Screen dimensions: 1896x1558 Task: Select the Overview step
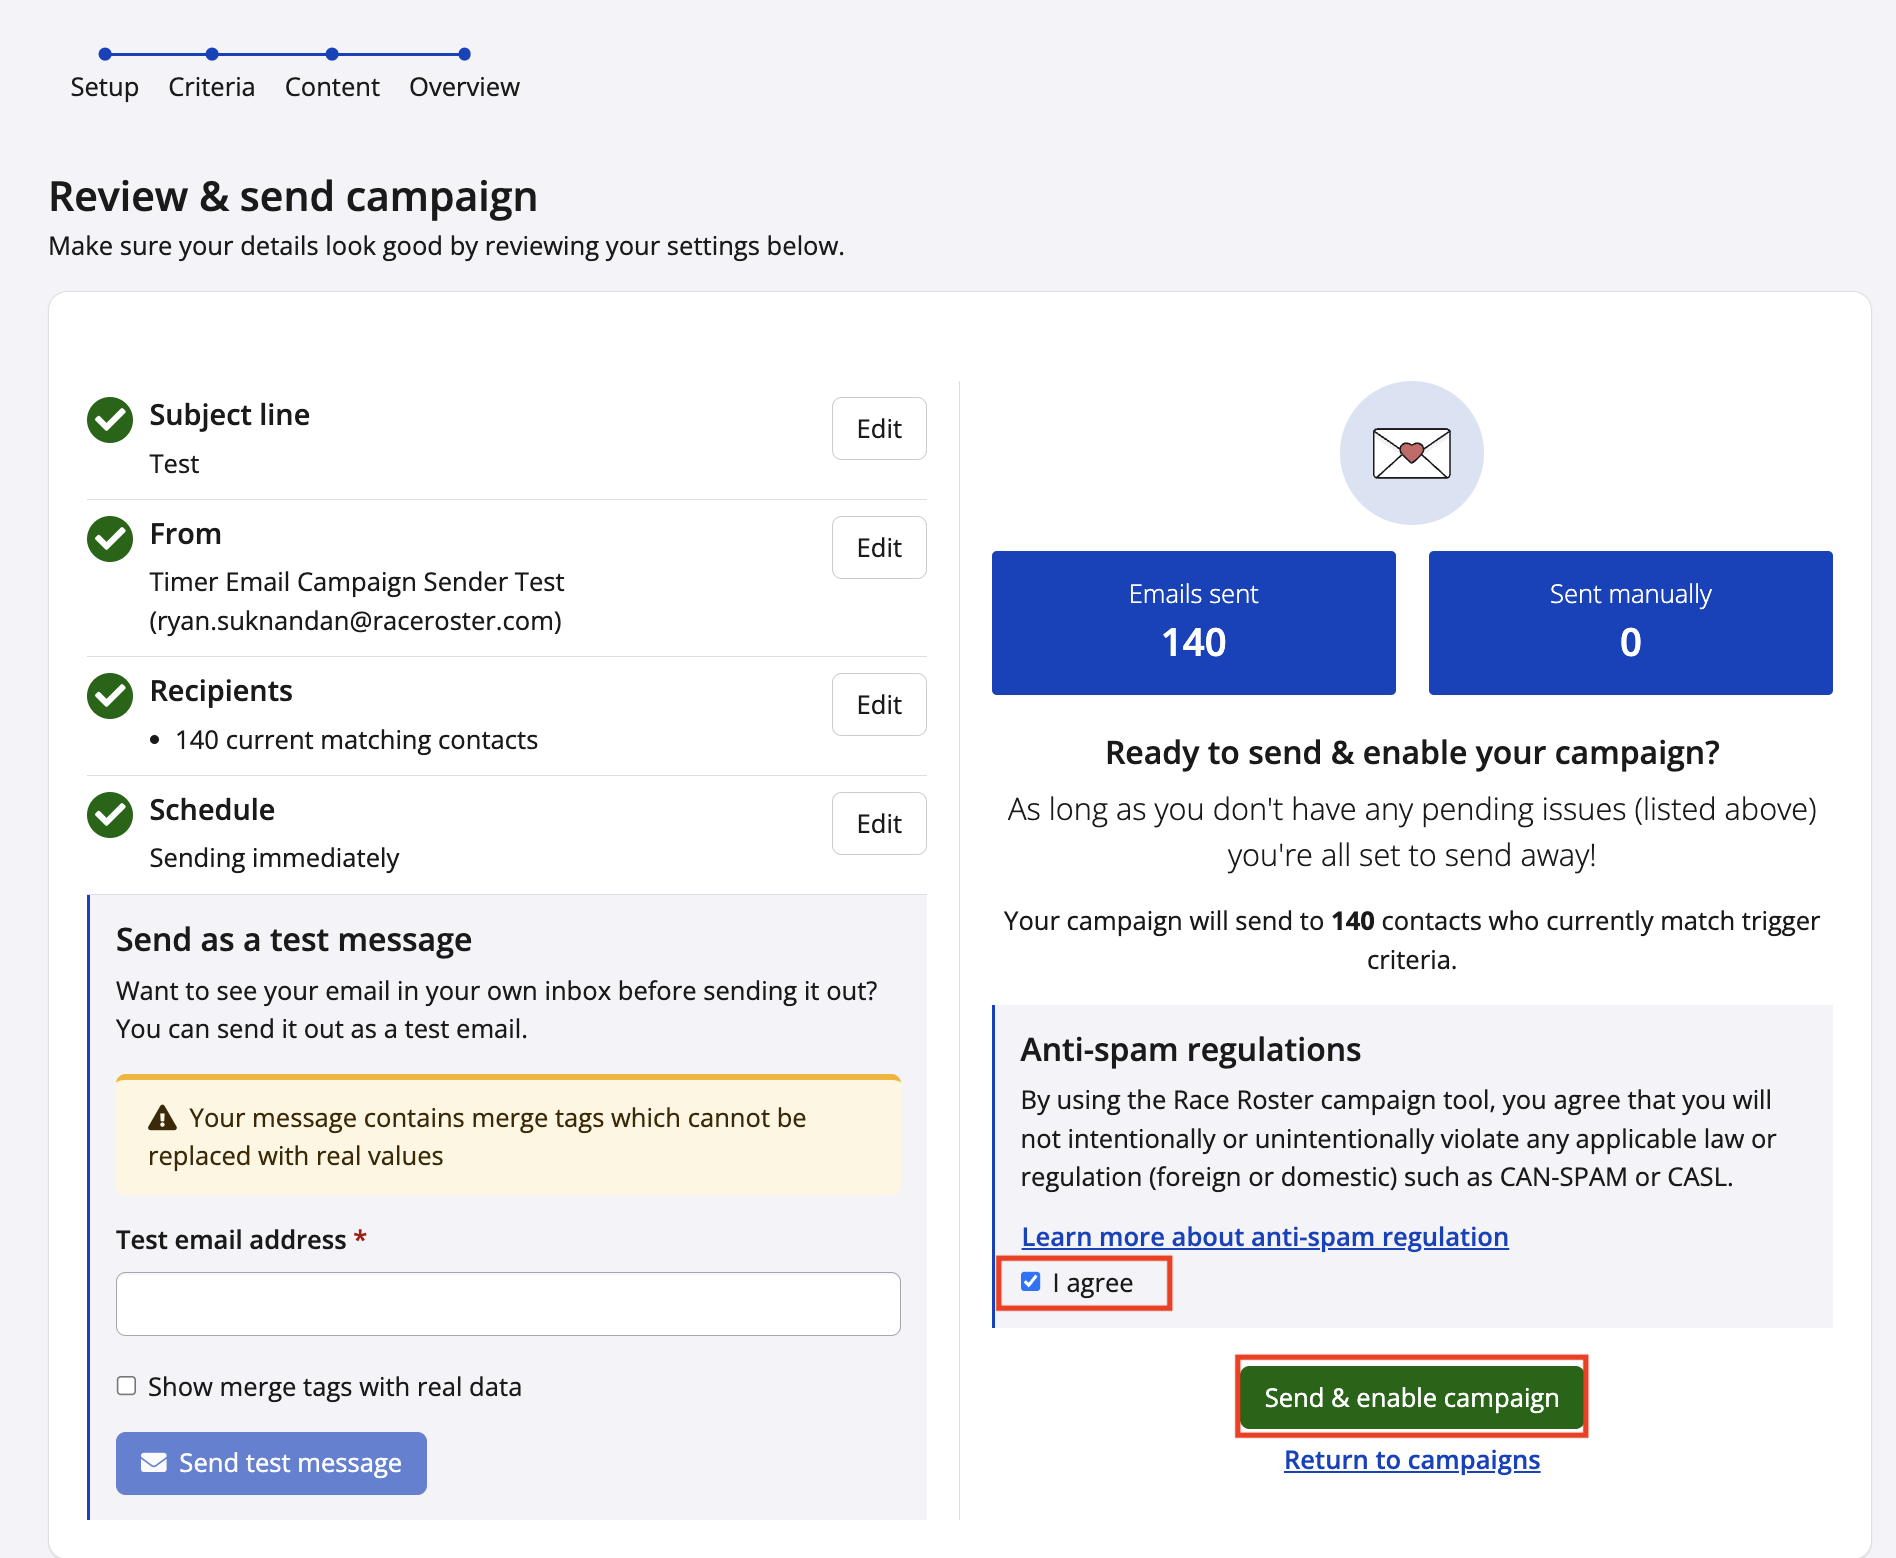[464, 87]
